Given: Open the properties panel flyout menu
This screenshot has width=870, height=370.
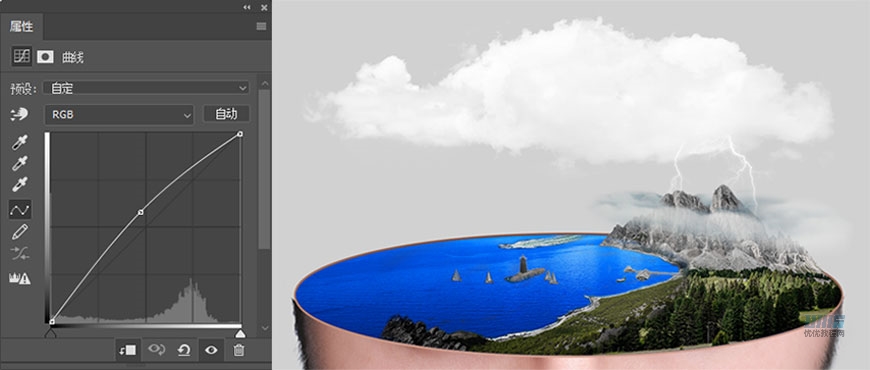Looking at the screenshot, I should click(261, 27).
